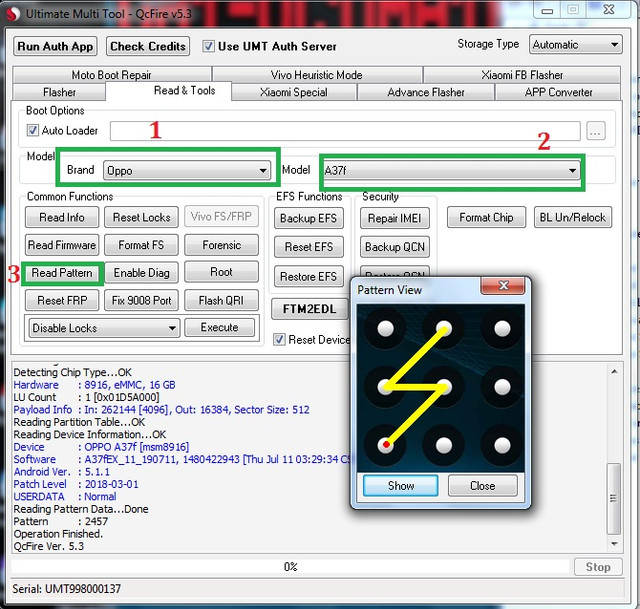Open the Xiaomi Special tab
The height and width of the screenshot is (609, 640).
click(294, 92)
